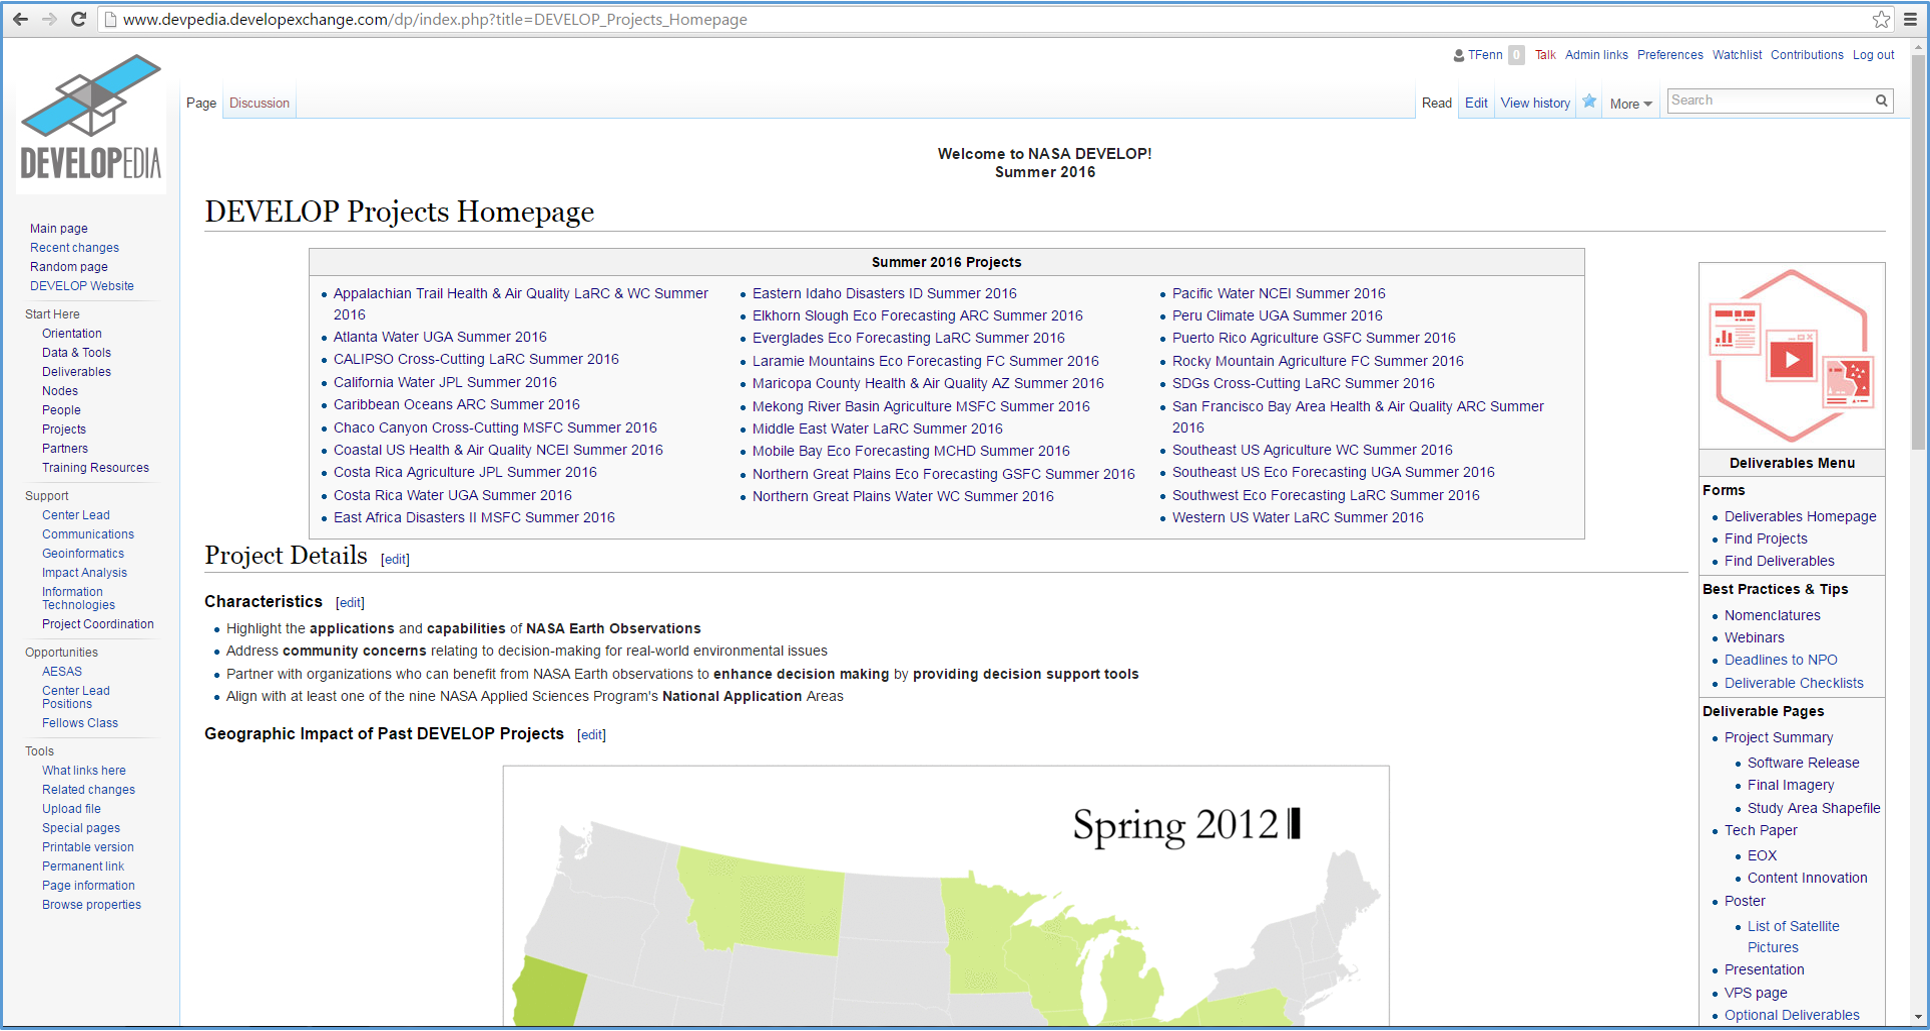Expand the More dropdown menu
This screenshot has width=1930, height=1031.
click(x=1630, y=104)
